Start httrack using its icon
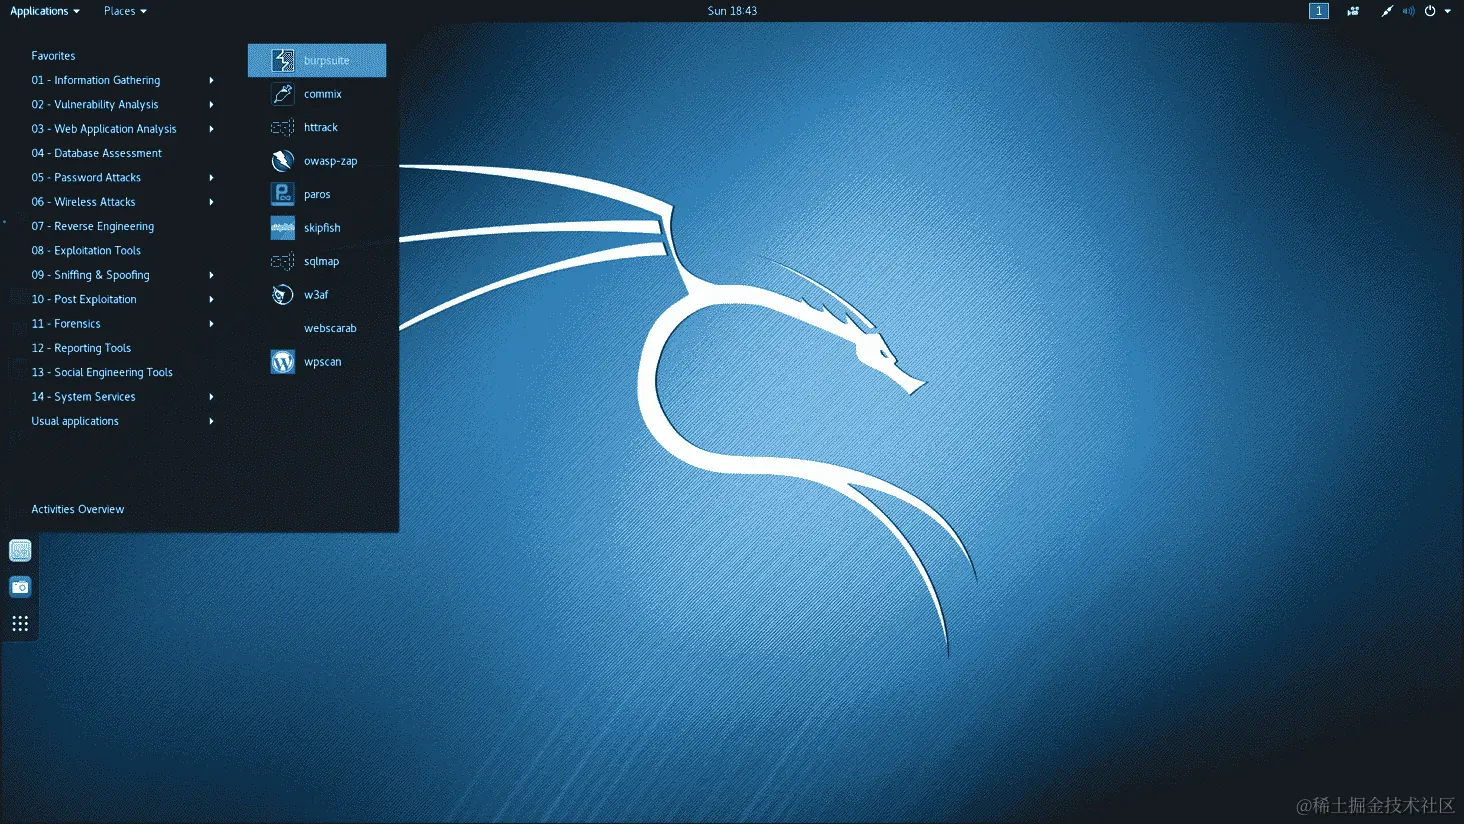The image size is (1464, 824). click(283, 127)
